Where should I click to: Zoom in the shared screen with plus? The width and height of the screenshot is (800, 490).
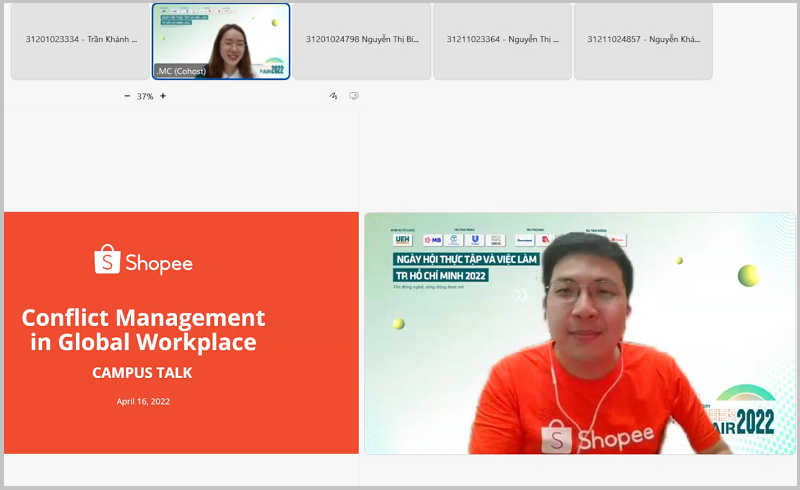[163, 96]
